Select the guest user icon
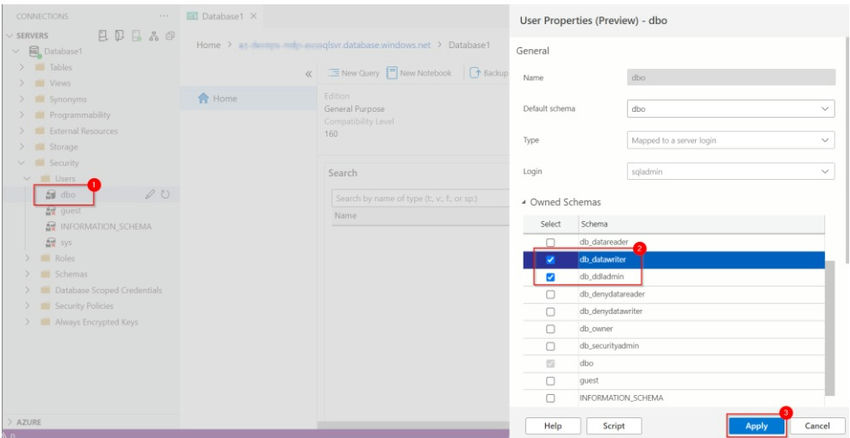 (51, 210)
